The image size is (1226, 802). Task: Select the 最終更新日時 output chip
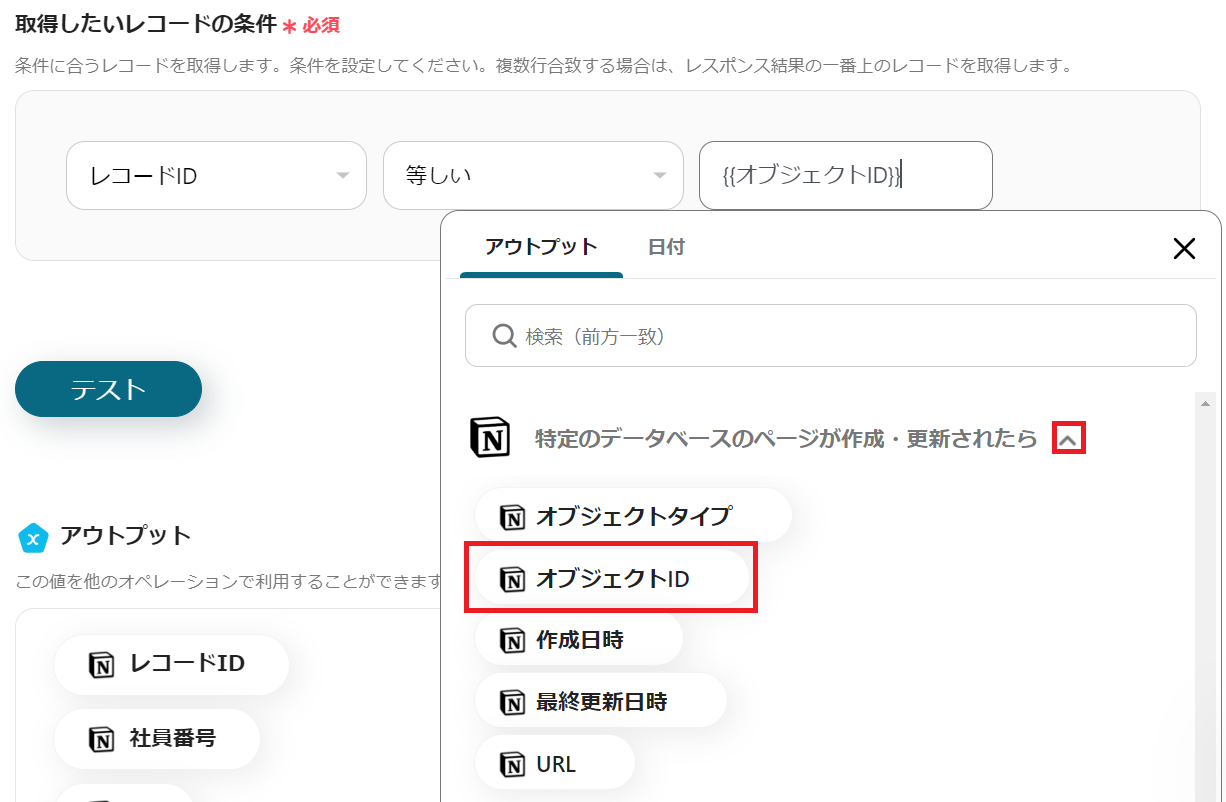tap(600, 702)
